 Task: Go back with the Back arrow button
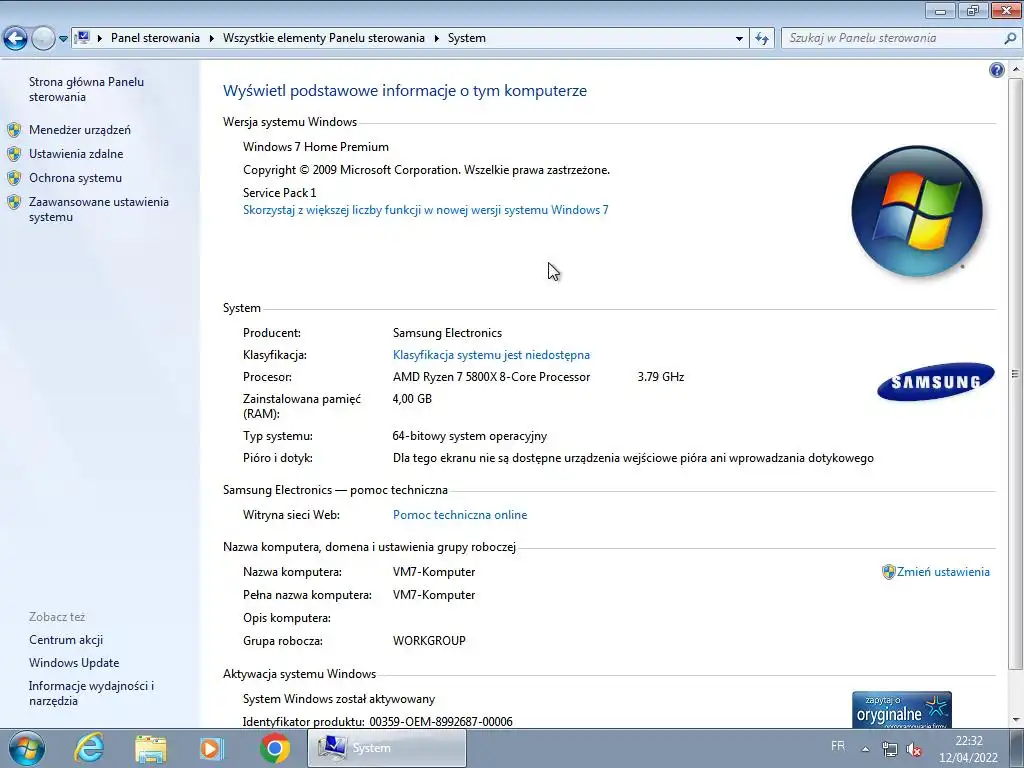[16, 38]
